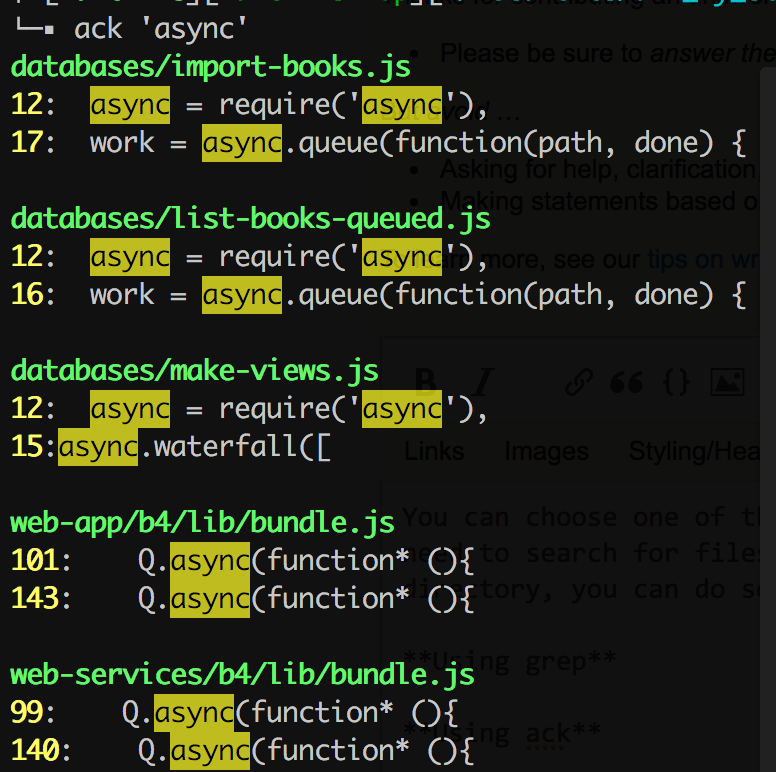Click line 101 Q.async result
The width and height of the screenshot is (776, 772).
tap(242, 561)
